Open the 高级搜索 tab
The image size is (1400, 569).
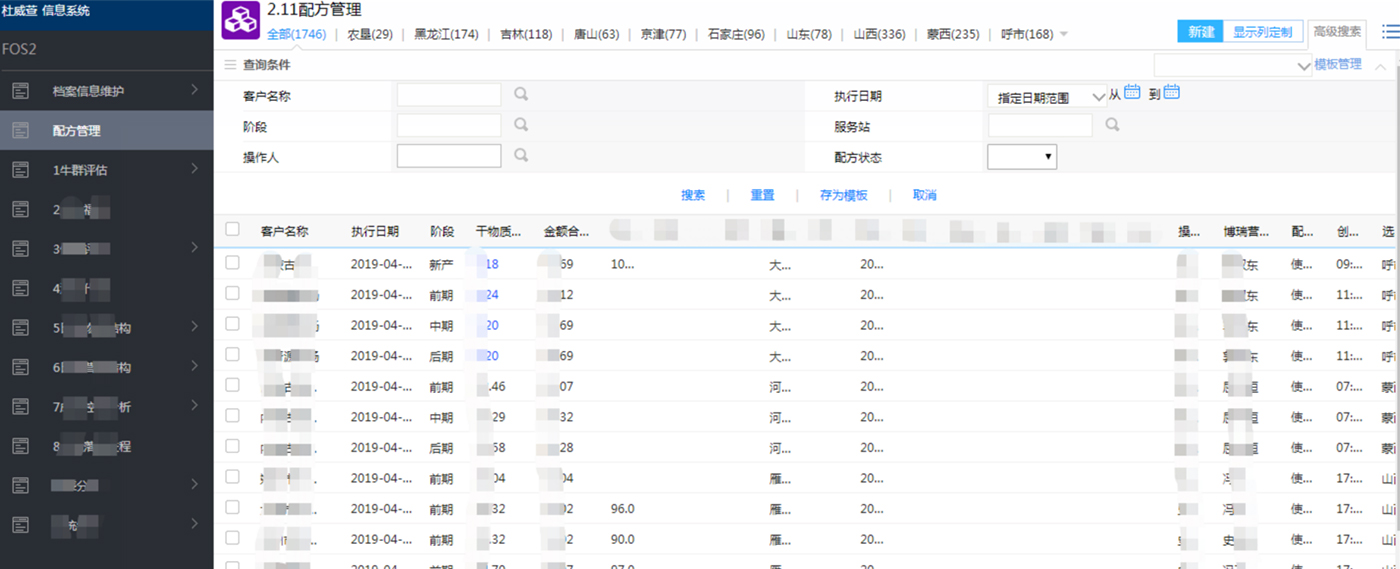pos(1337,31)
